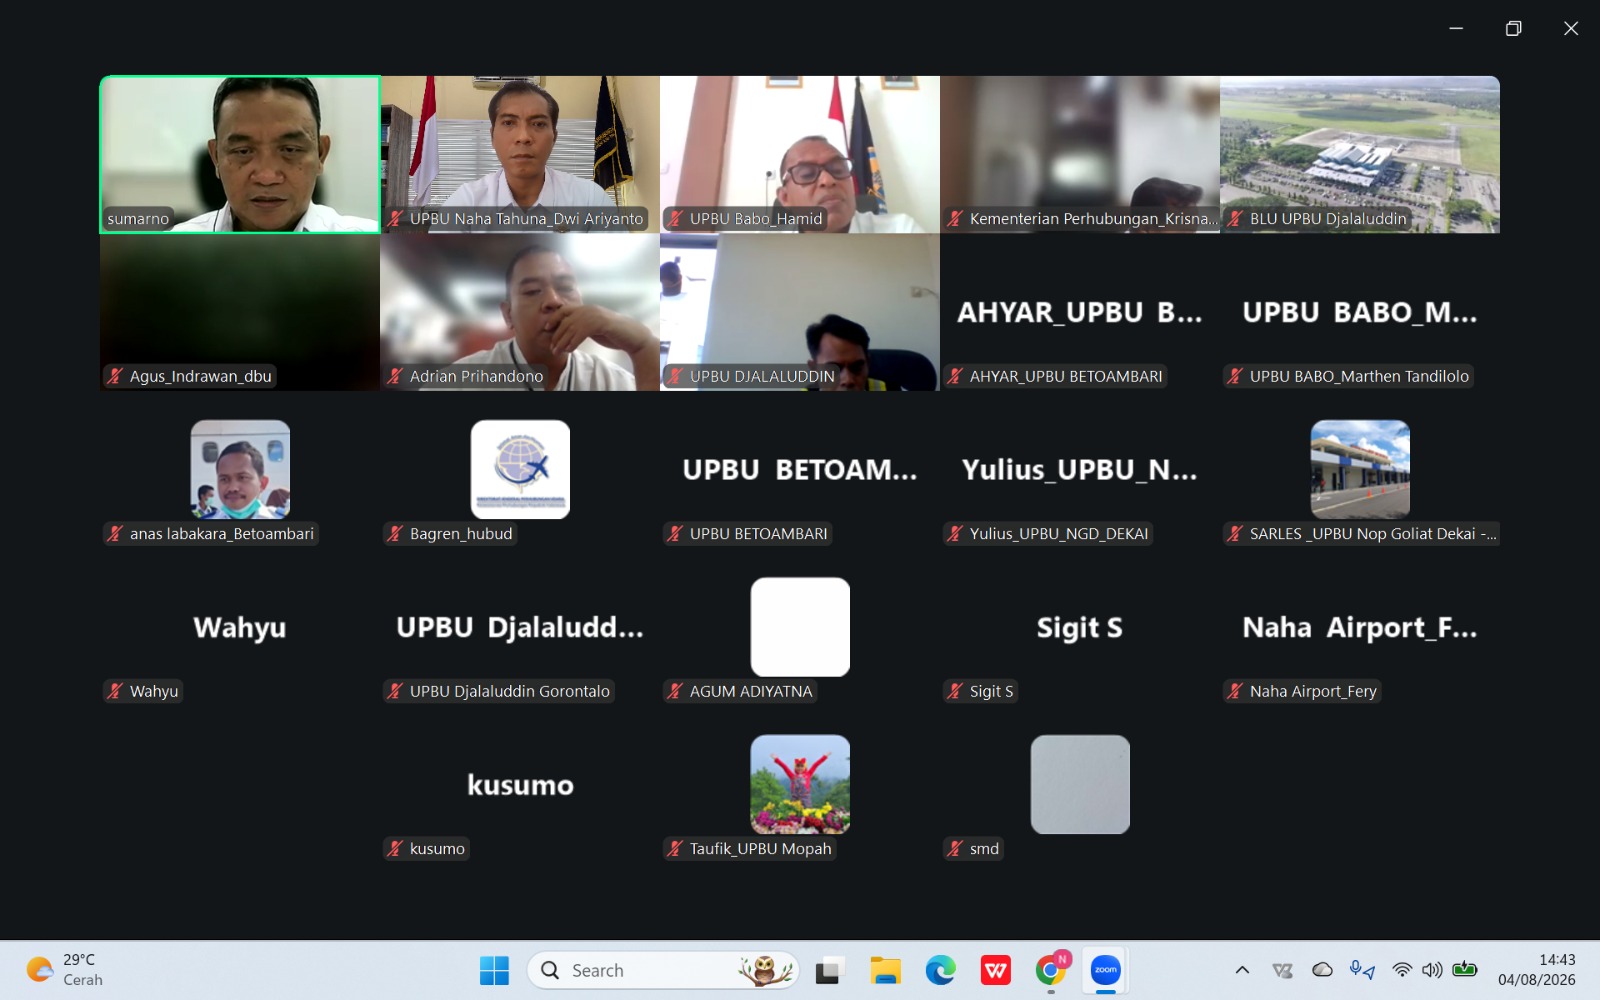This screenshot has width=1600, height=1000.
Task: Open Task View in taskbar
Action: tap(829, 970)
